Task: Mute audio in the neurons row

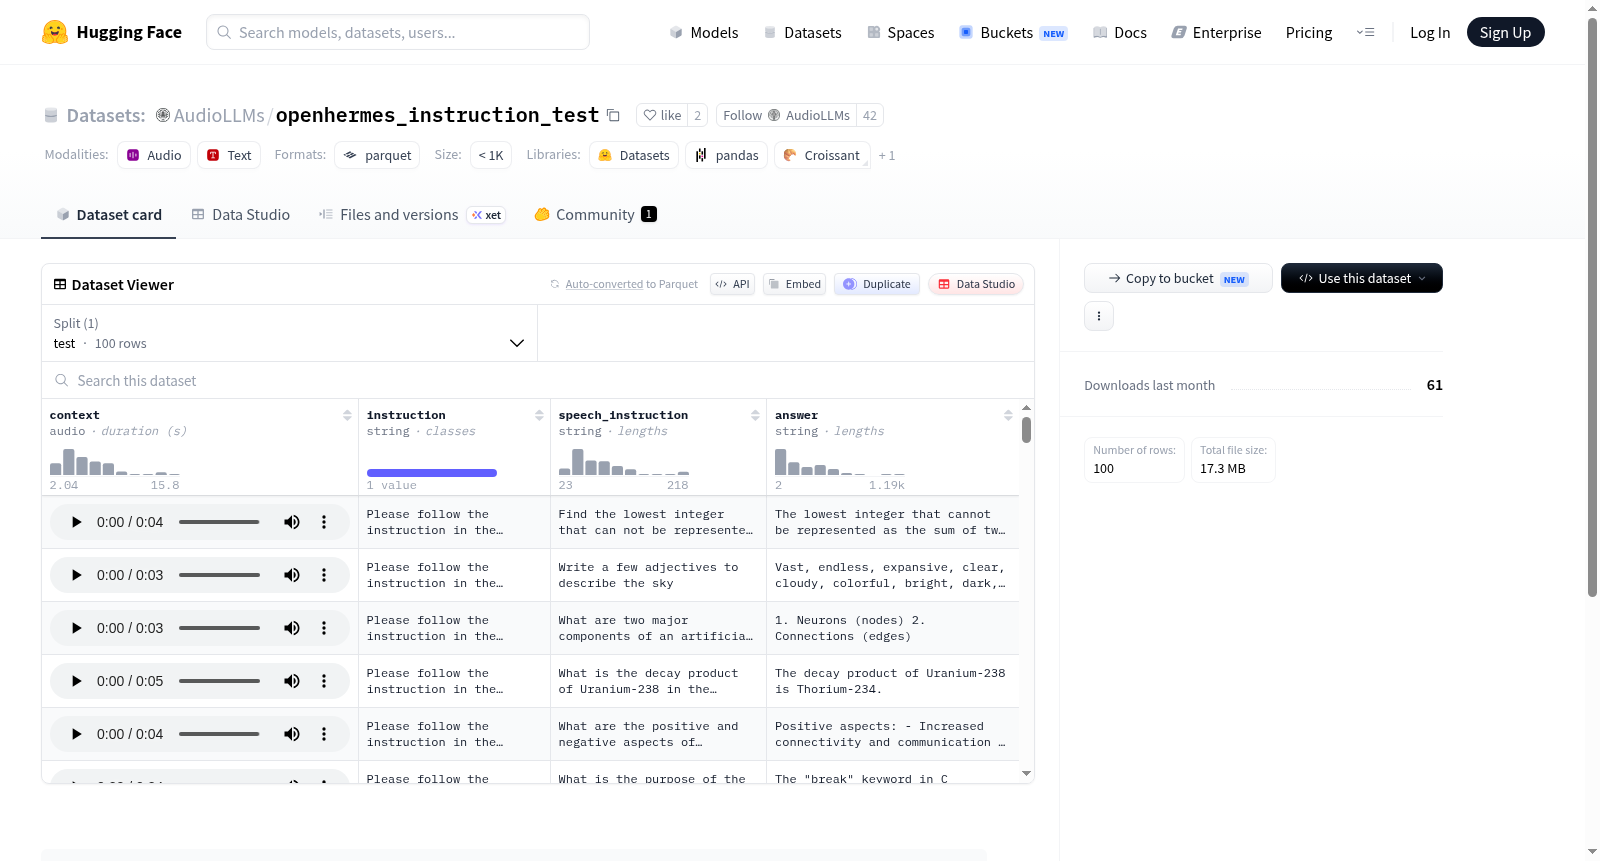Action: point(292,628)
